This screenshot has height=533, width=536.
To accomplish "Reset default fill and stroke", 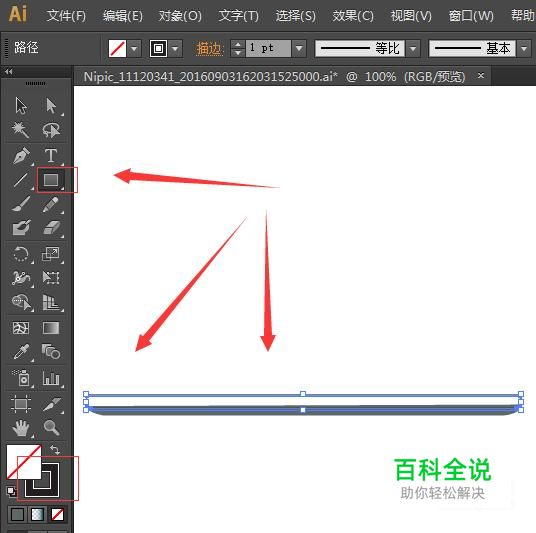I will coord(11,491).
